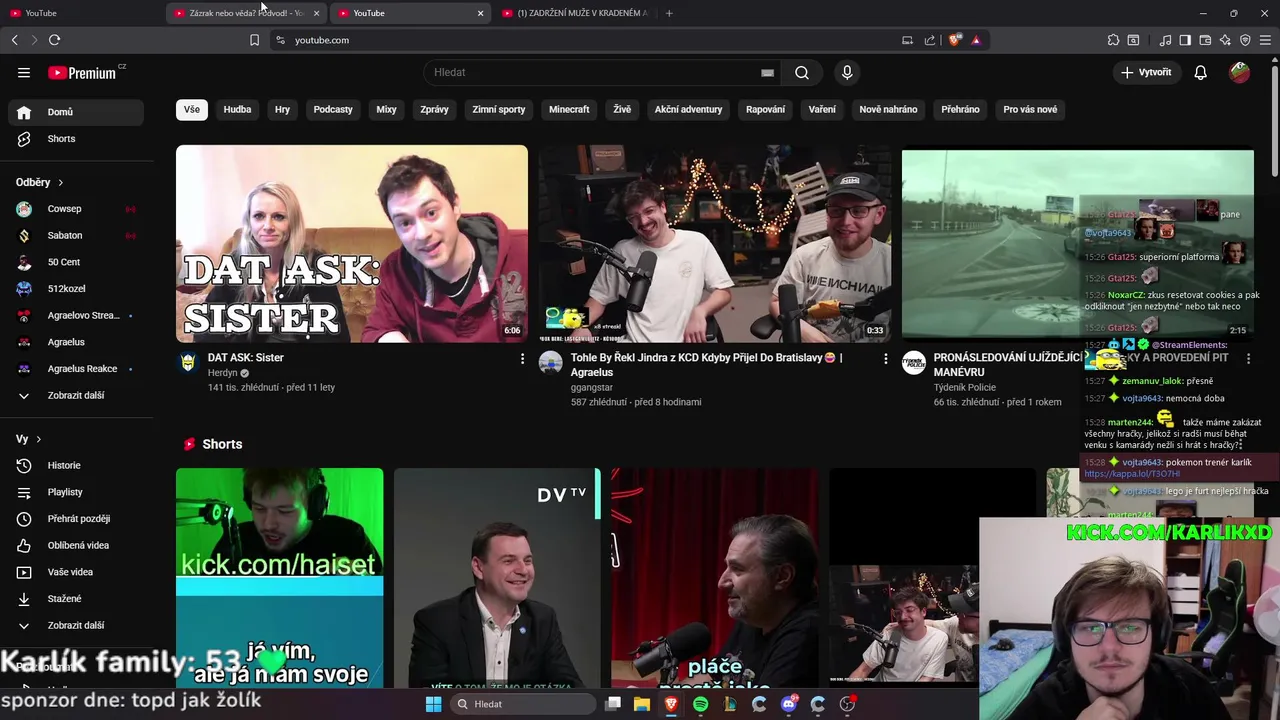
Task: Open the on-screen keyboard in search box
Action: [x=767, y=72]
